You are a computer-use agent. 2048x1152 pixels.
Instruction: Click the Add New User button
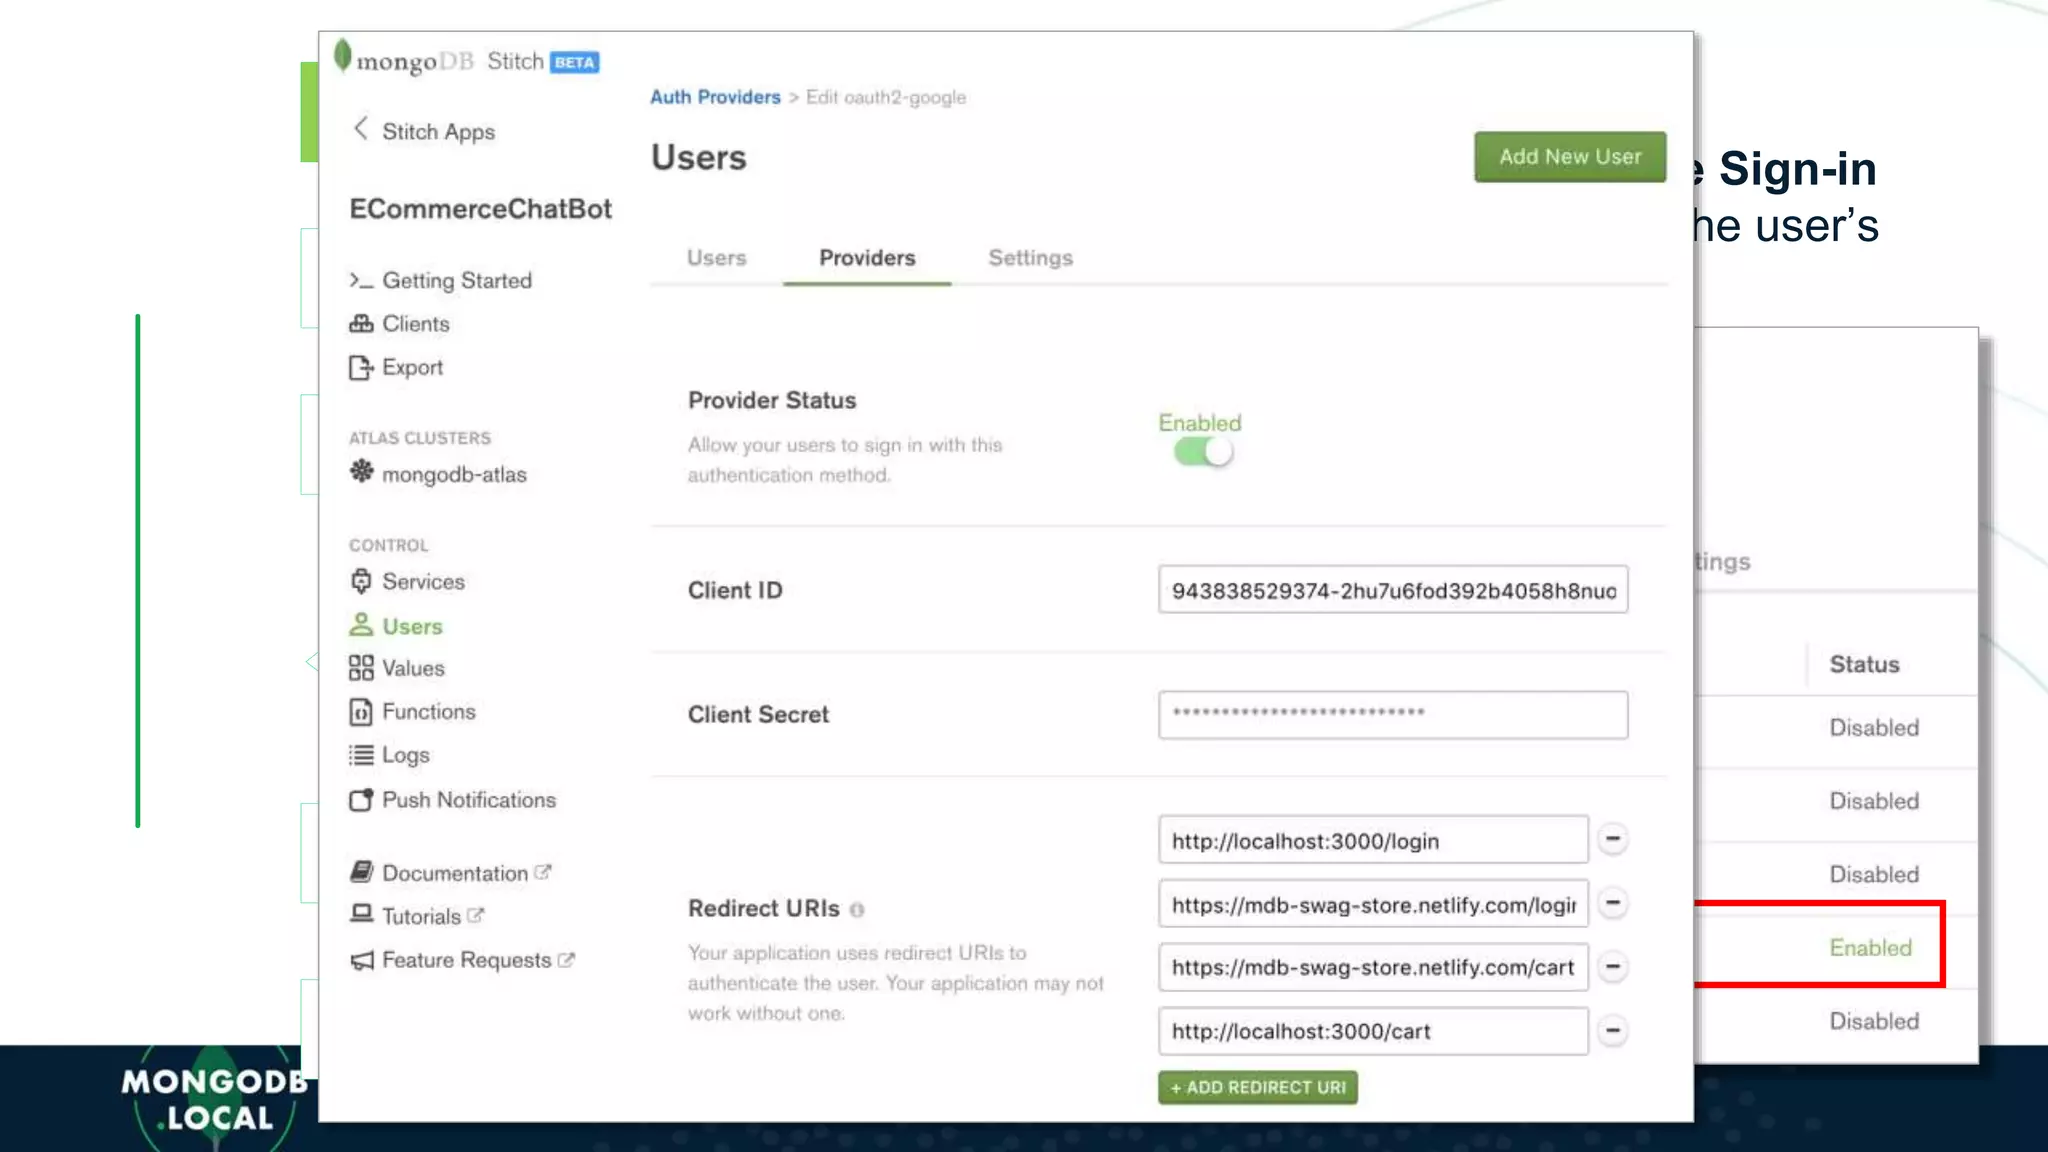click(x=1570, y=157)
